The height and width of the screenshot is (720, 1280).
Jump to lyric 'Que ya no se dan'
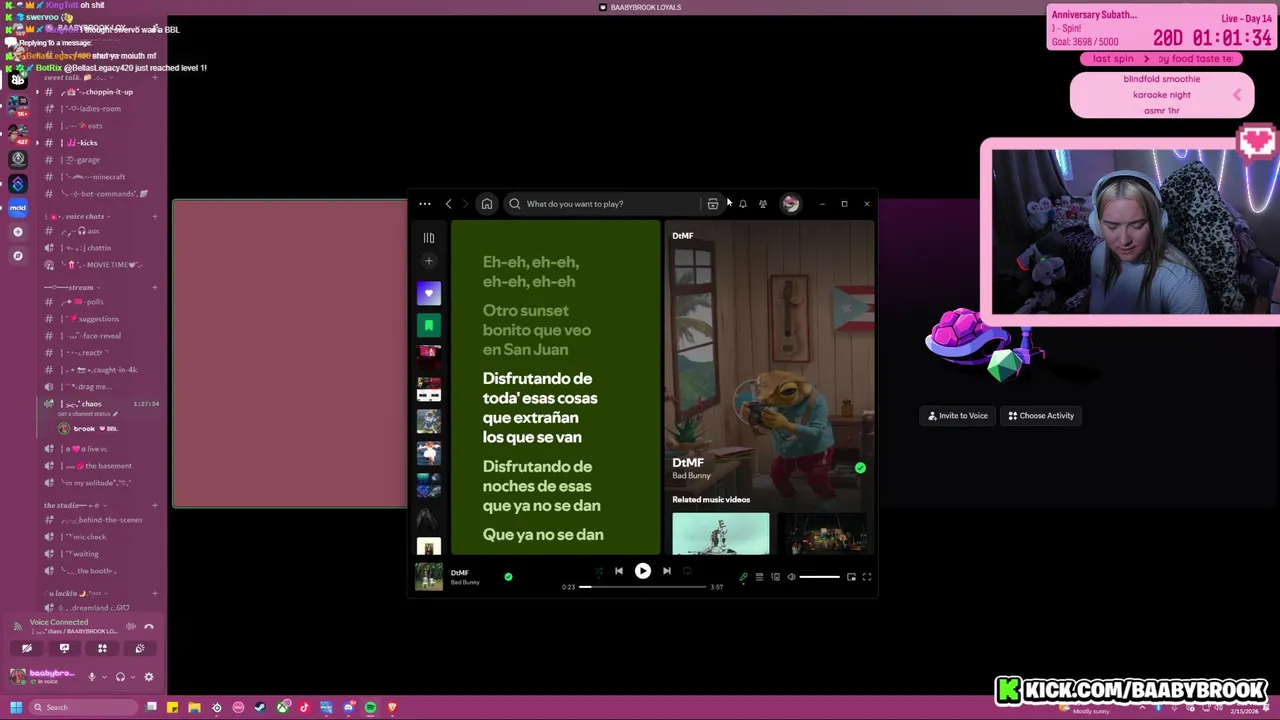click(543, 535)
